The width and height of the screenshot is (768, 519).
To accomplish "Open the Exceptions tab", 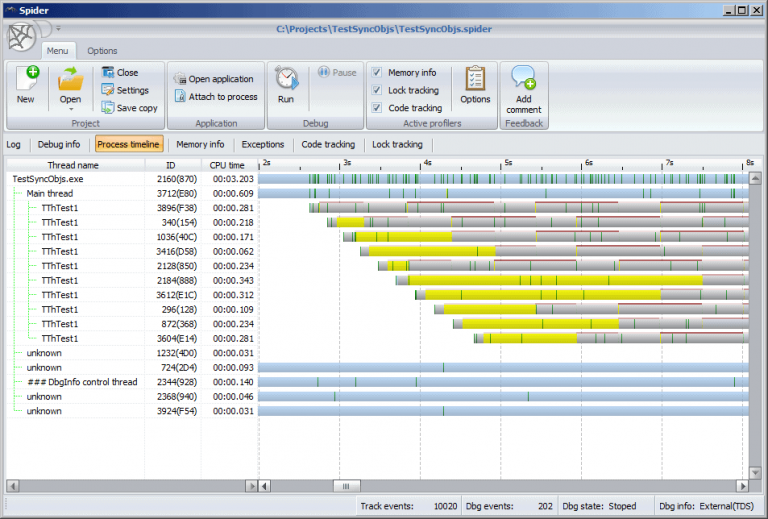I will [263, 144].
